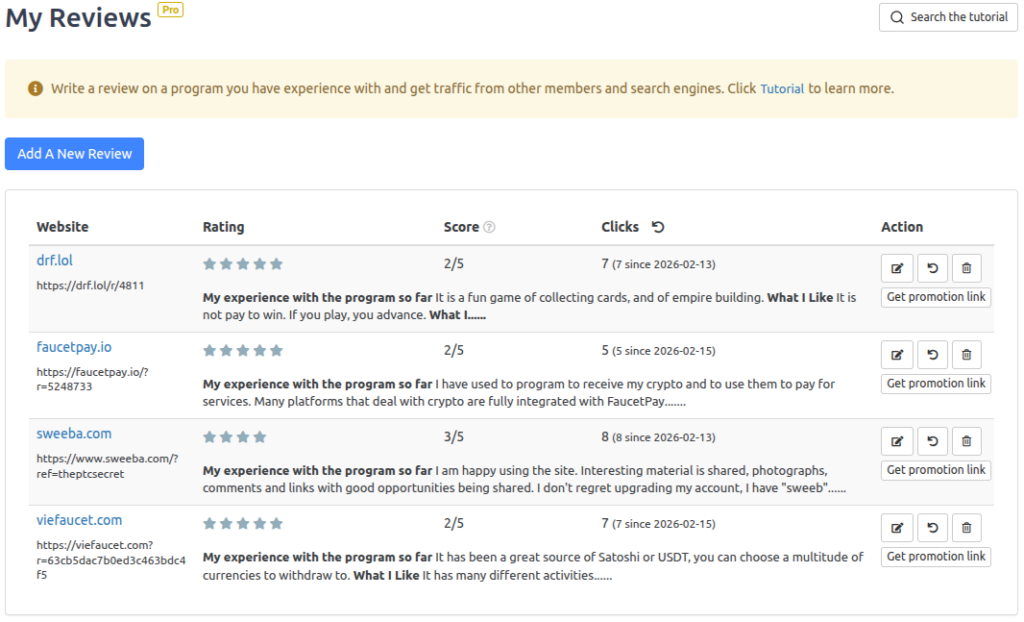Edit the drf.lol review
Screen dimensions: 1024x622
897,268
